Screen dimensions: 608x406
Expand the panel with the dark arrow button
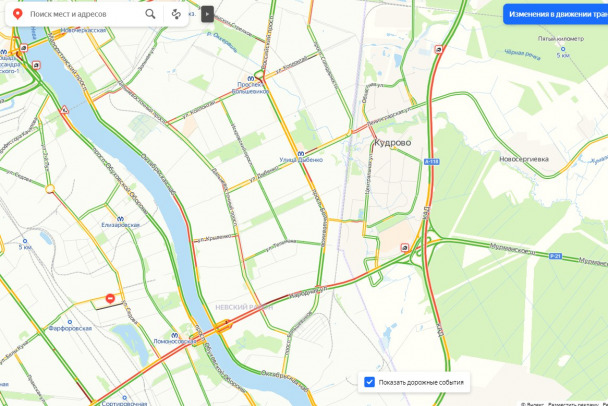point(207,14)
